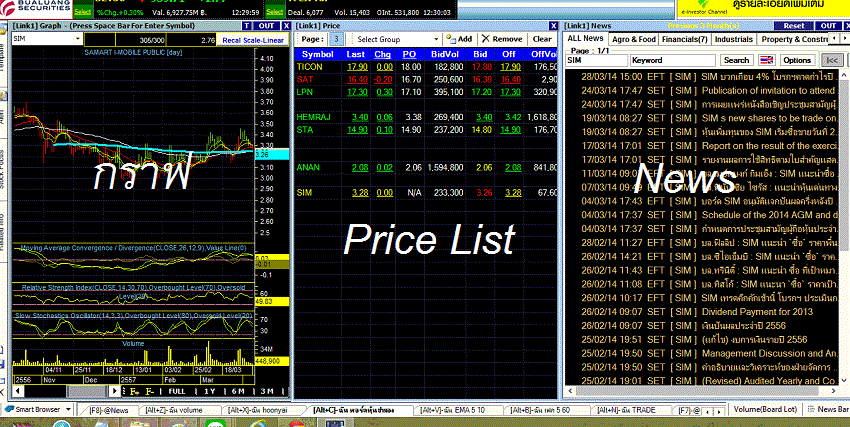This screenshot has height=427, width=850.
Task: Click the T button in Graph title bar
Action: [247, 25]
